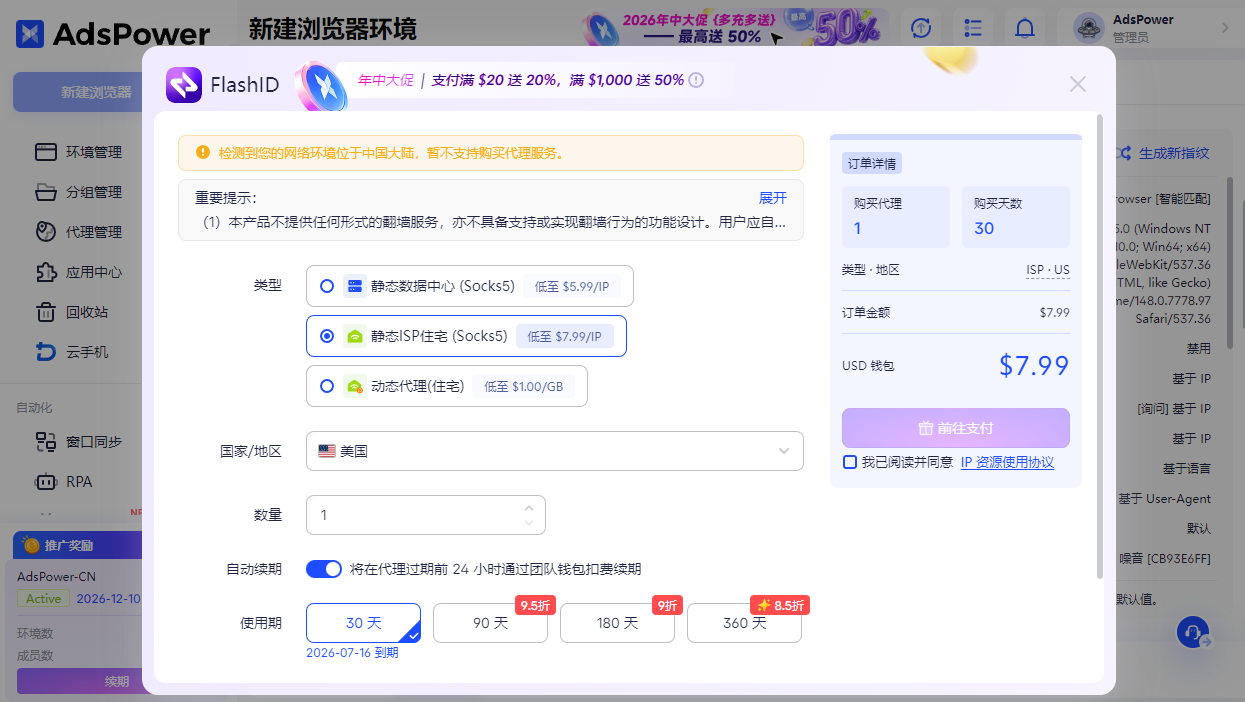Open RPA in the sidebar
The width and height of the screenshot is (1245, 702).
(79, 481)
